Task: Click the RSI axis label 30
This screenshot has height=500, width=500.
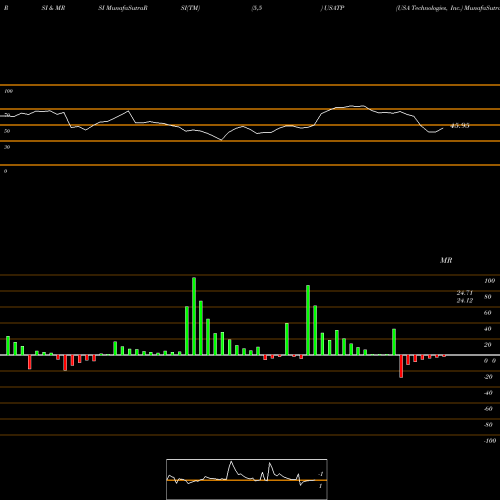Action: point(7,147)
